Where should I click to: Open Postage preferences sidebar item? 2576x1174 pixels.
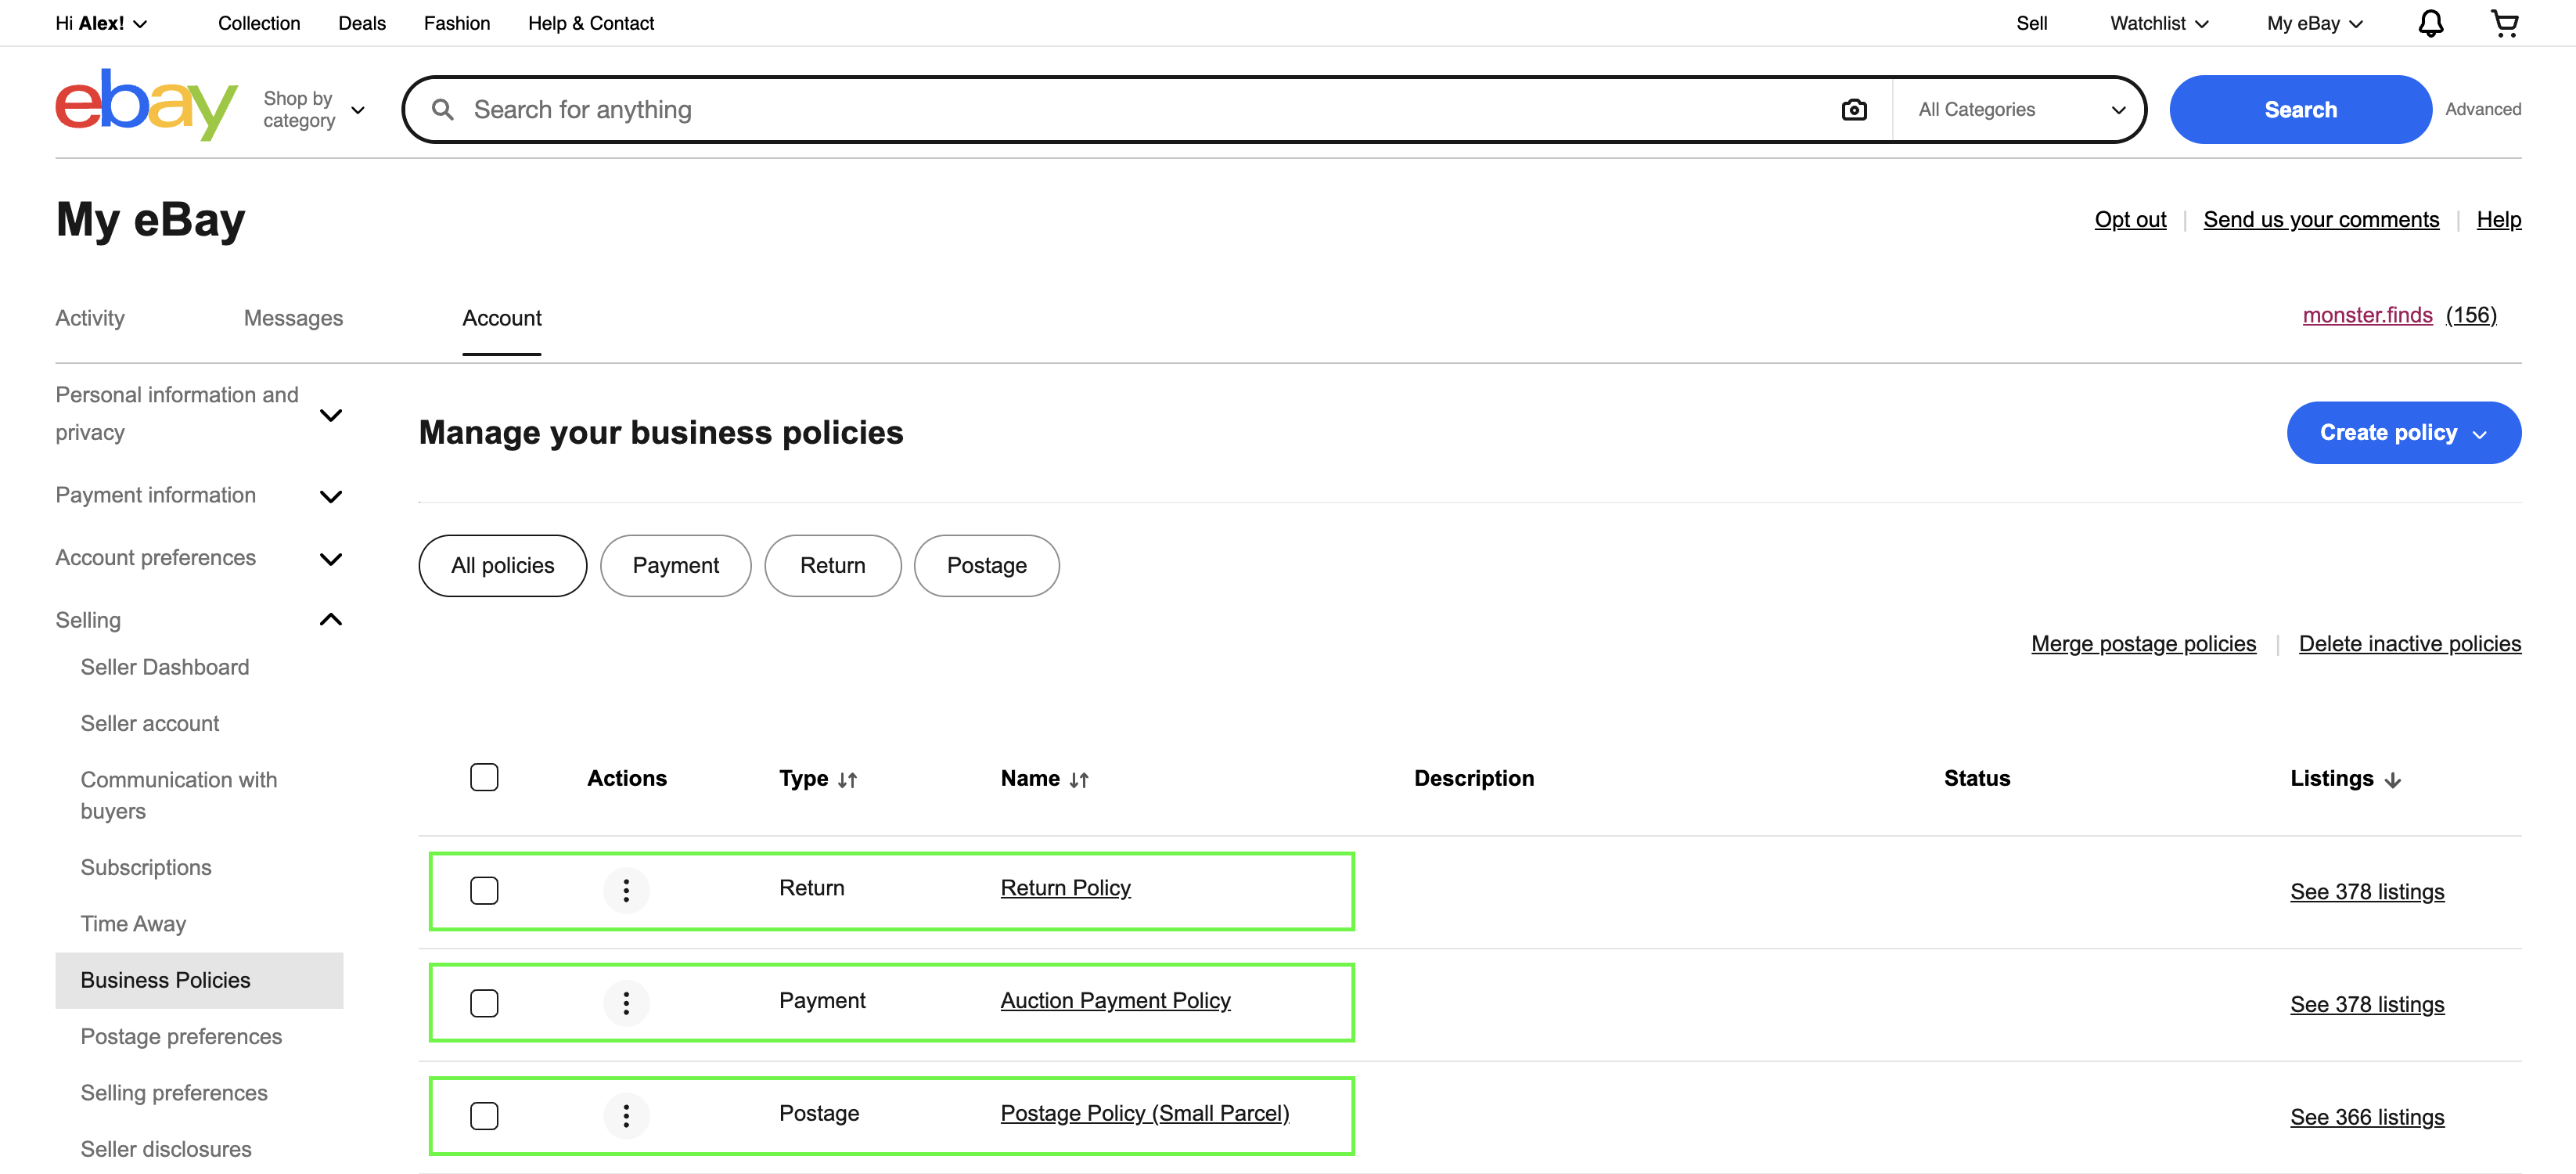click(x=181, y=1037)
